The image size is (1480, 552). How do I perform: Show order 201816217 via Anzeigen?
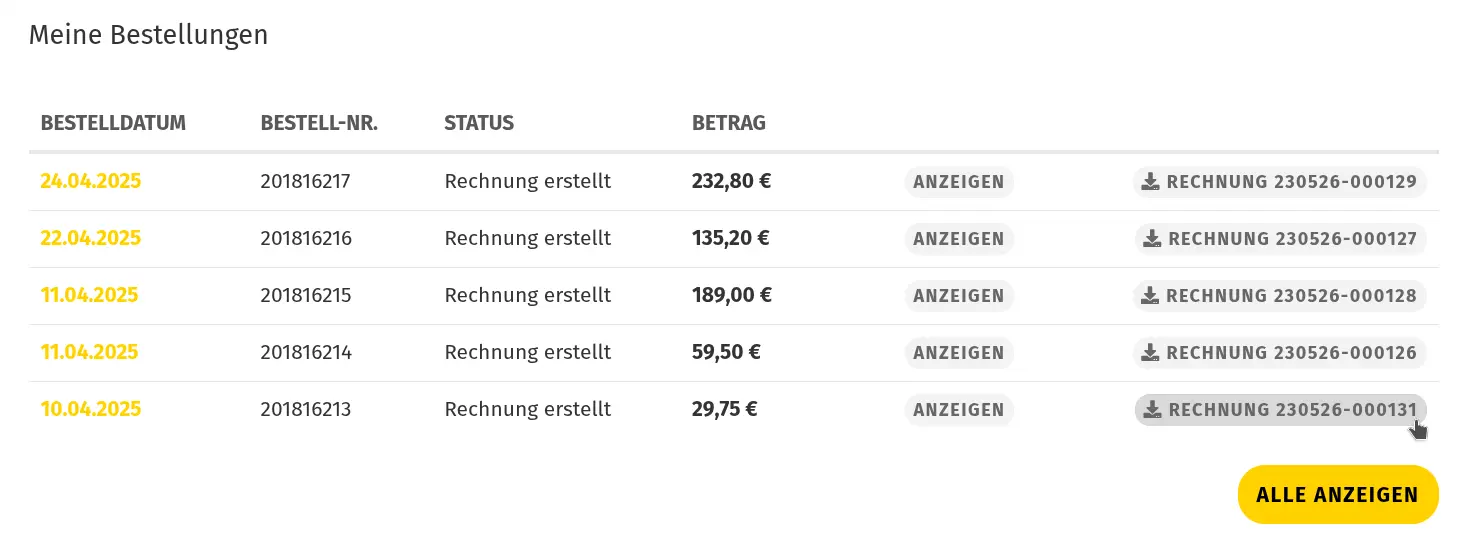[x=959, y=182]
